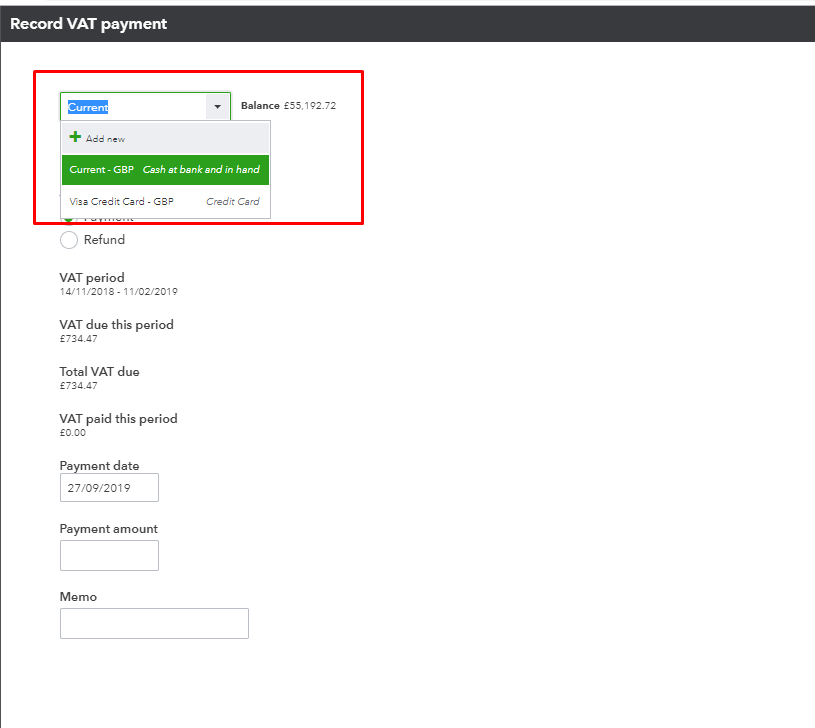815x728 pixels.
Task: Collapse the bank account dropdown arrow
Action: 217,106
